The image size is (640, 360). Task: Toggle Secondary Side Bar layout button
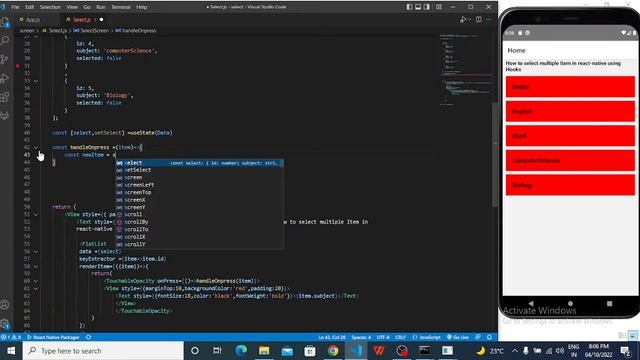(427, 7)
